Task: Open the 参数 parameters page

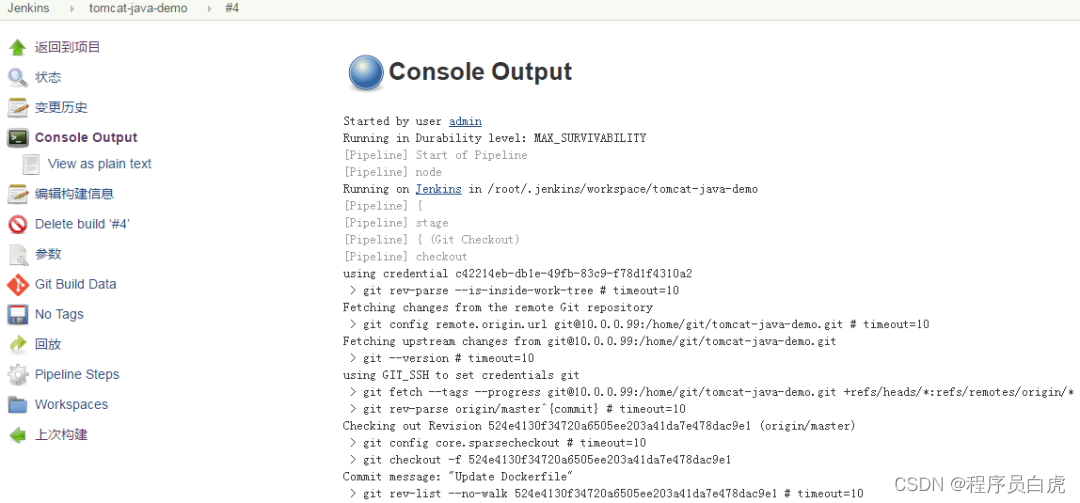Action: click(48, 254)
